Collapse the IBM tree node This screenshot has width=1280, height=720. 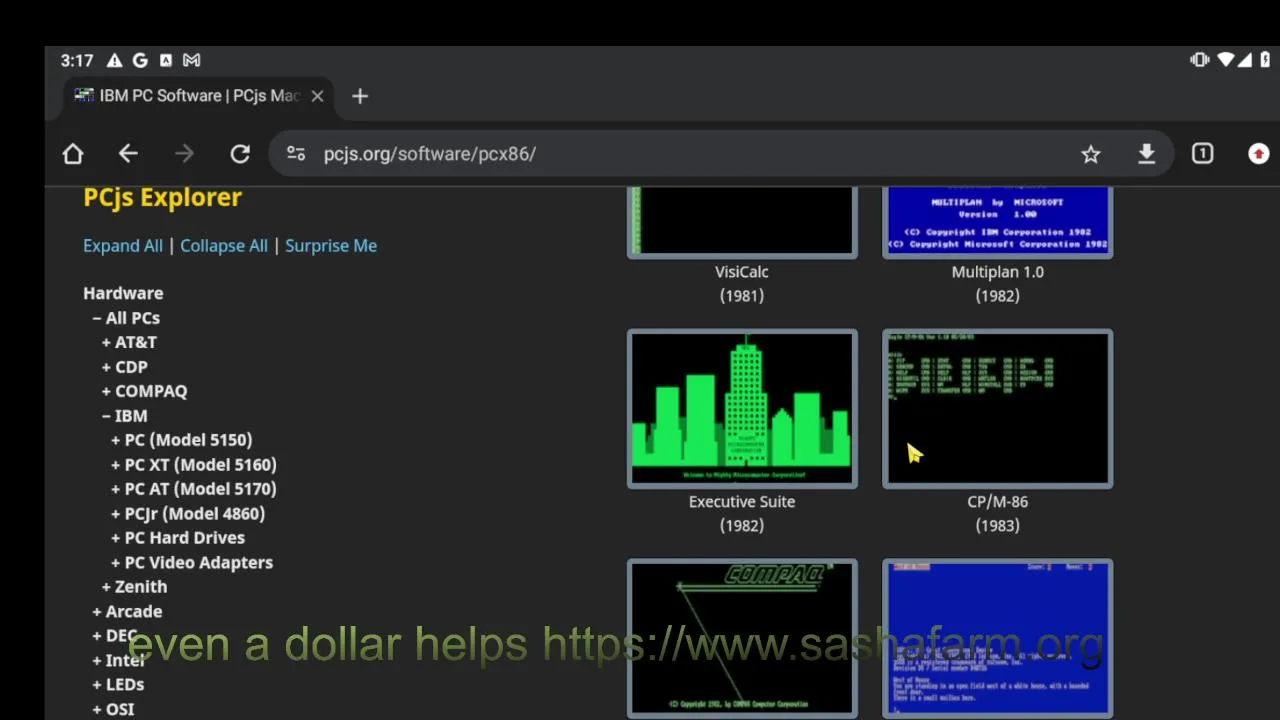[x=124, y=416]
